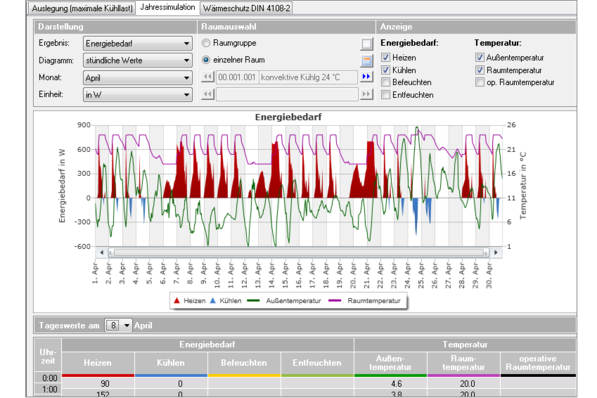Click the Kühlen legend entry
The width and height of the screenshot is (597, 398).
click(226, 300)
